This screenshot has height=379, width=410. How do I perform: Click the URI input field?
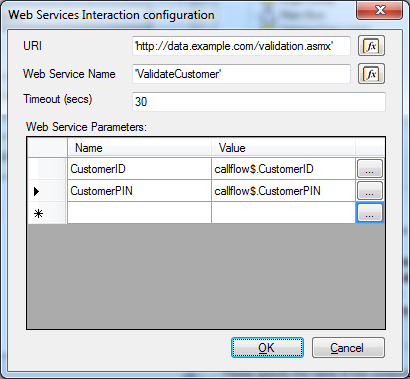coord(241,46)
